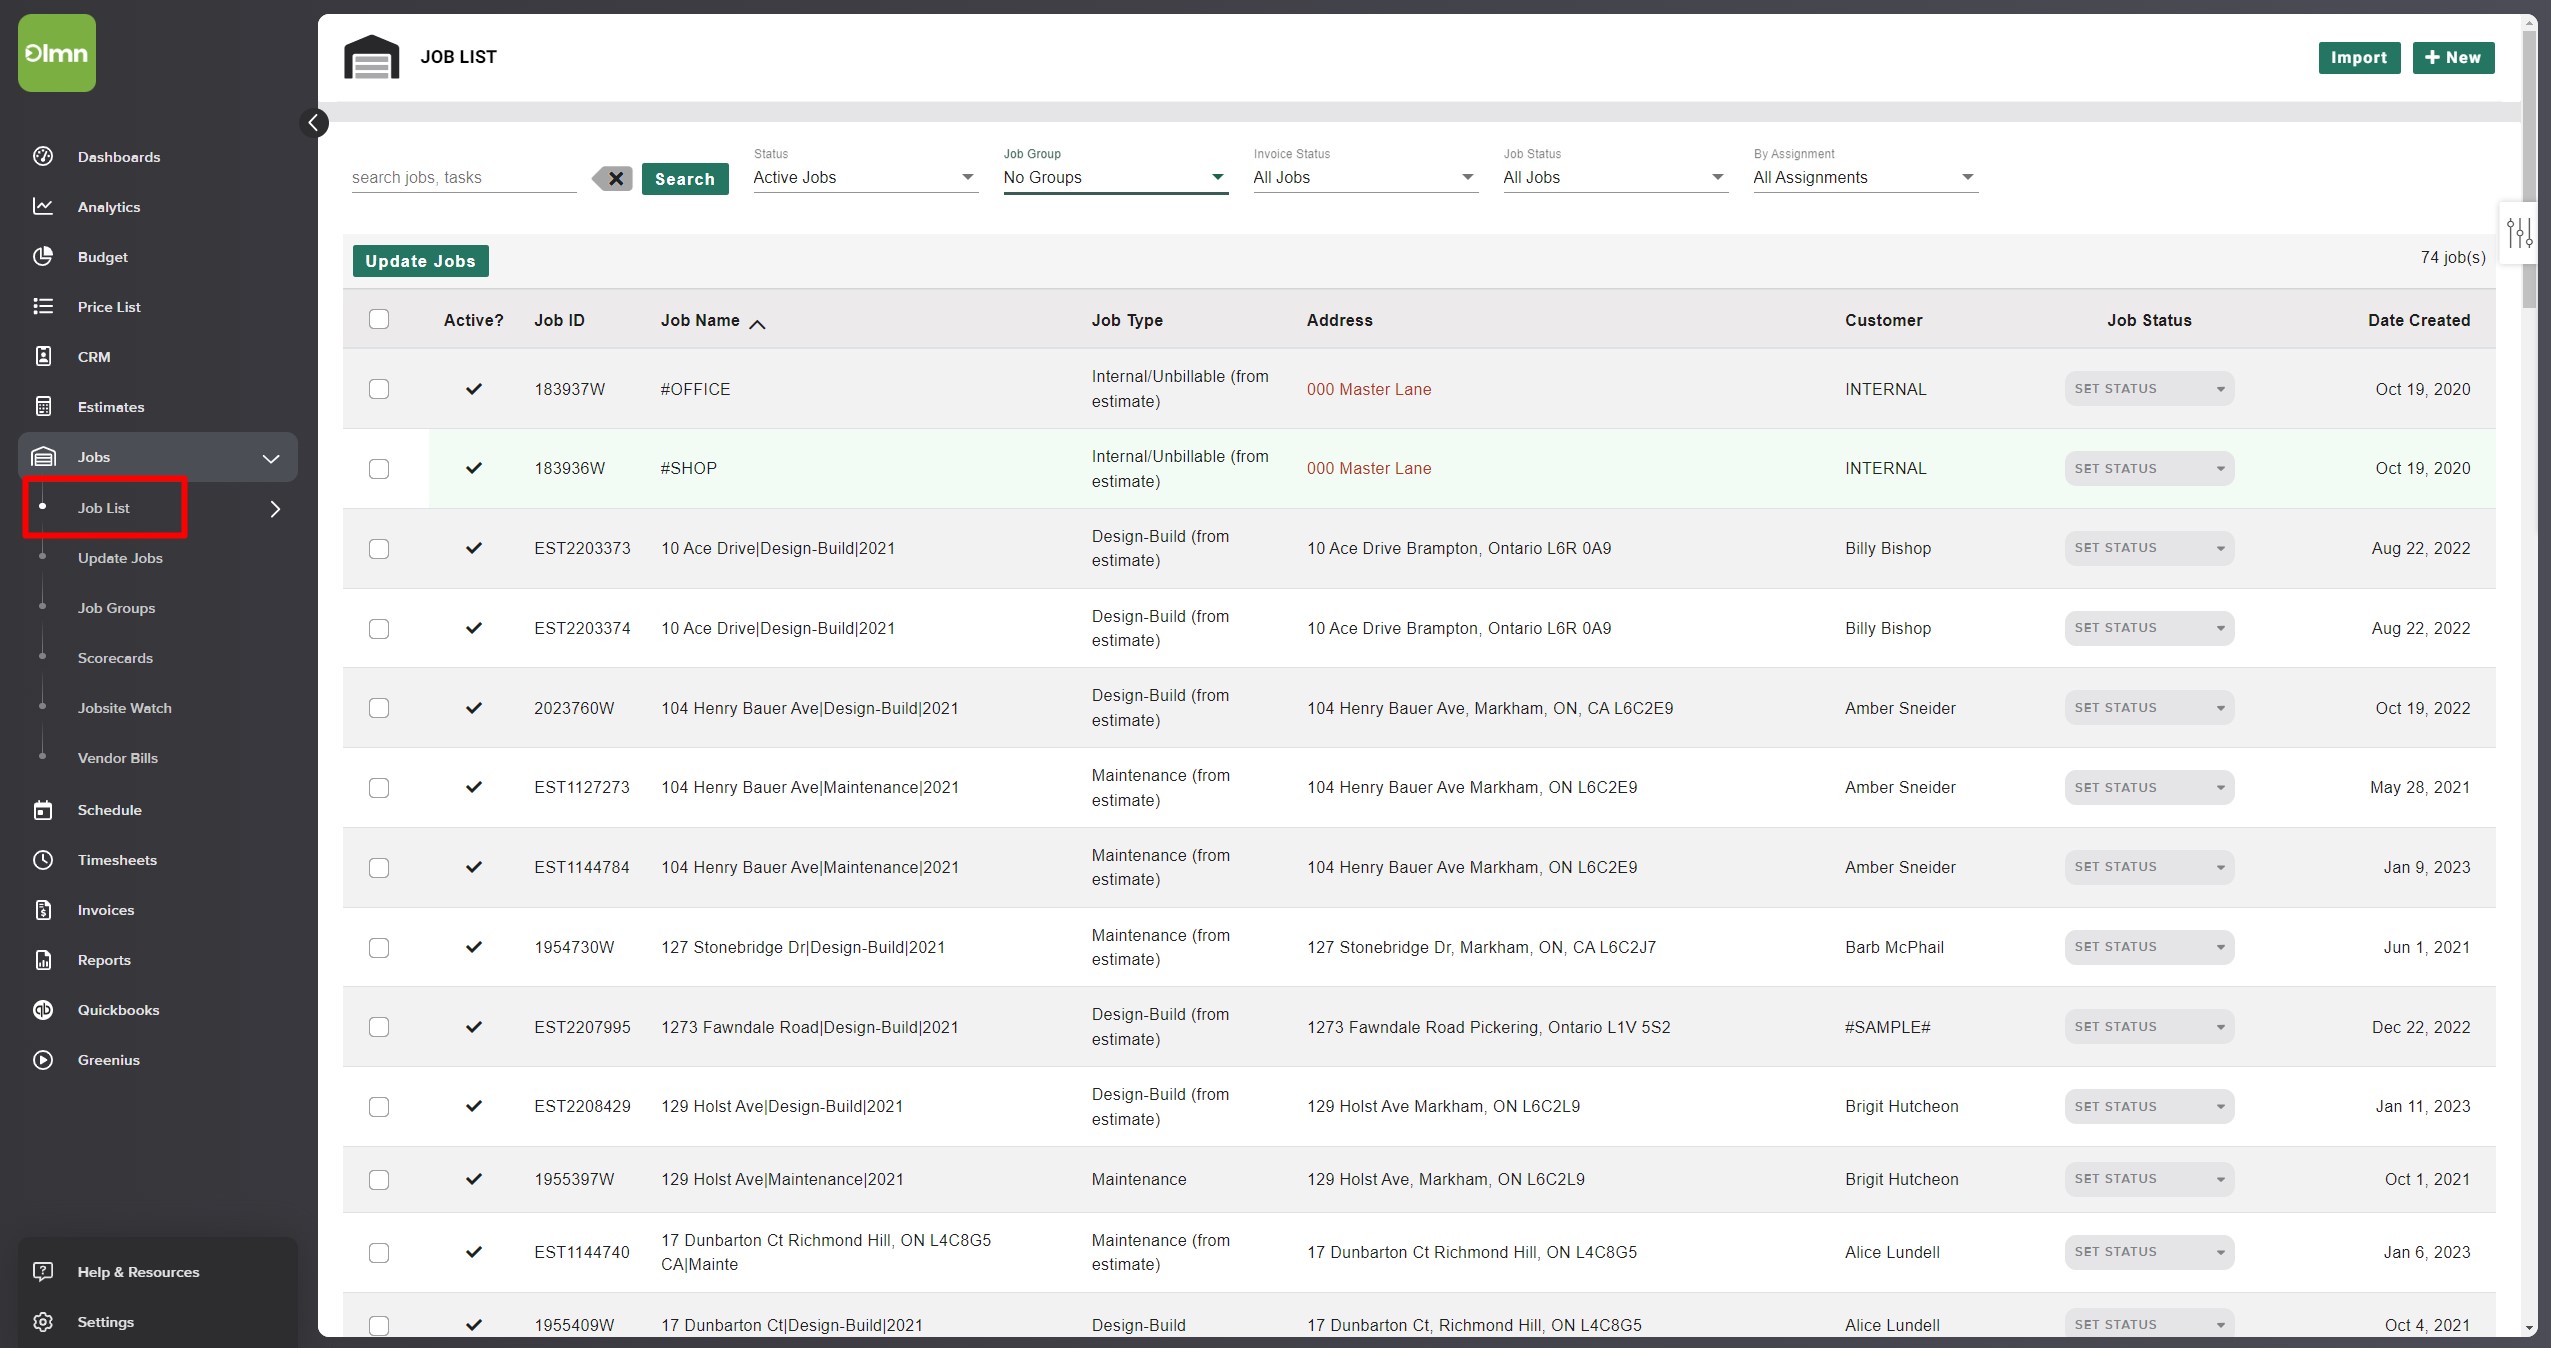The image size is (2551, 1348).
Task: Click customer name Barb McPhail
Action: [x=1894, y=947]
